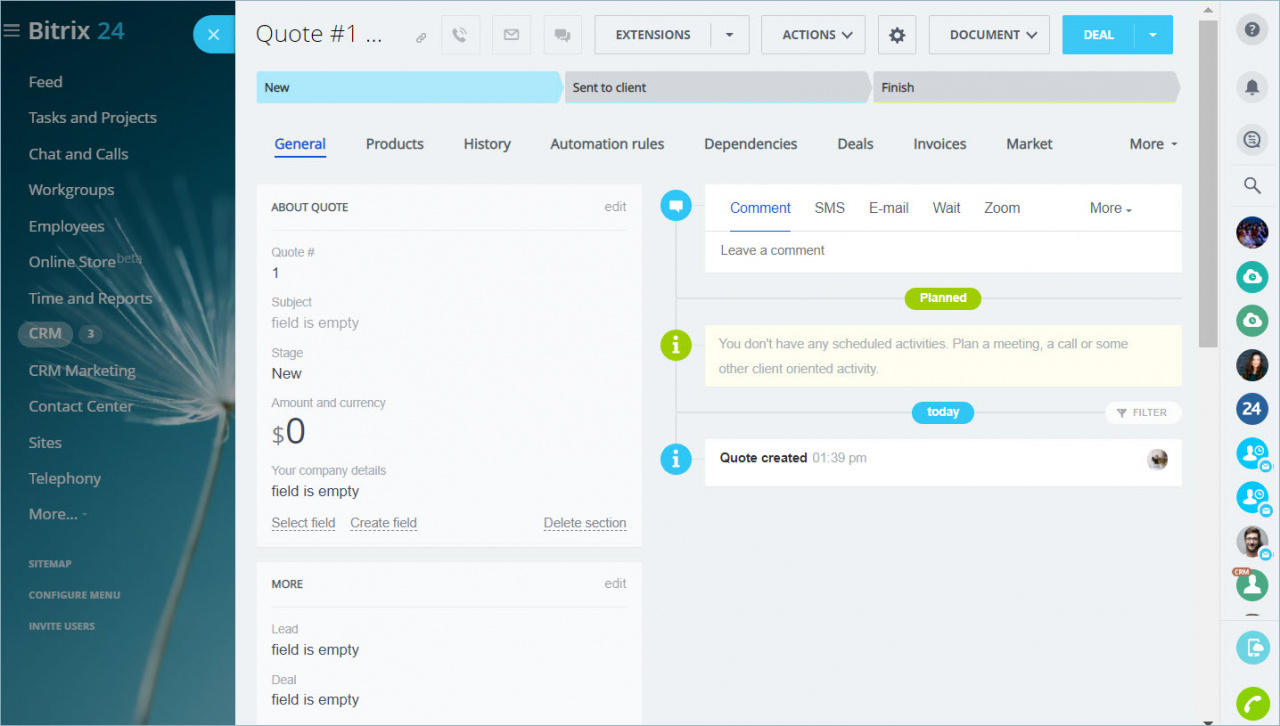The width and height of the screenshot is (1280, 726).
Task: Set stage to Finish
Action: pyautogui.click(x=1025, y=87)
